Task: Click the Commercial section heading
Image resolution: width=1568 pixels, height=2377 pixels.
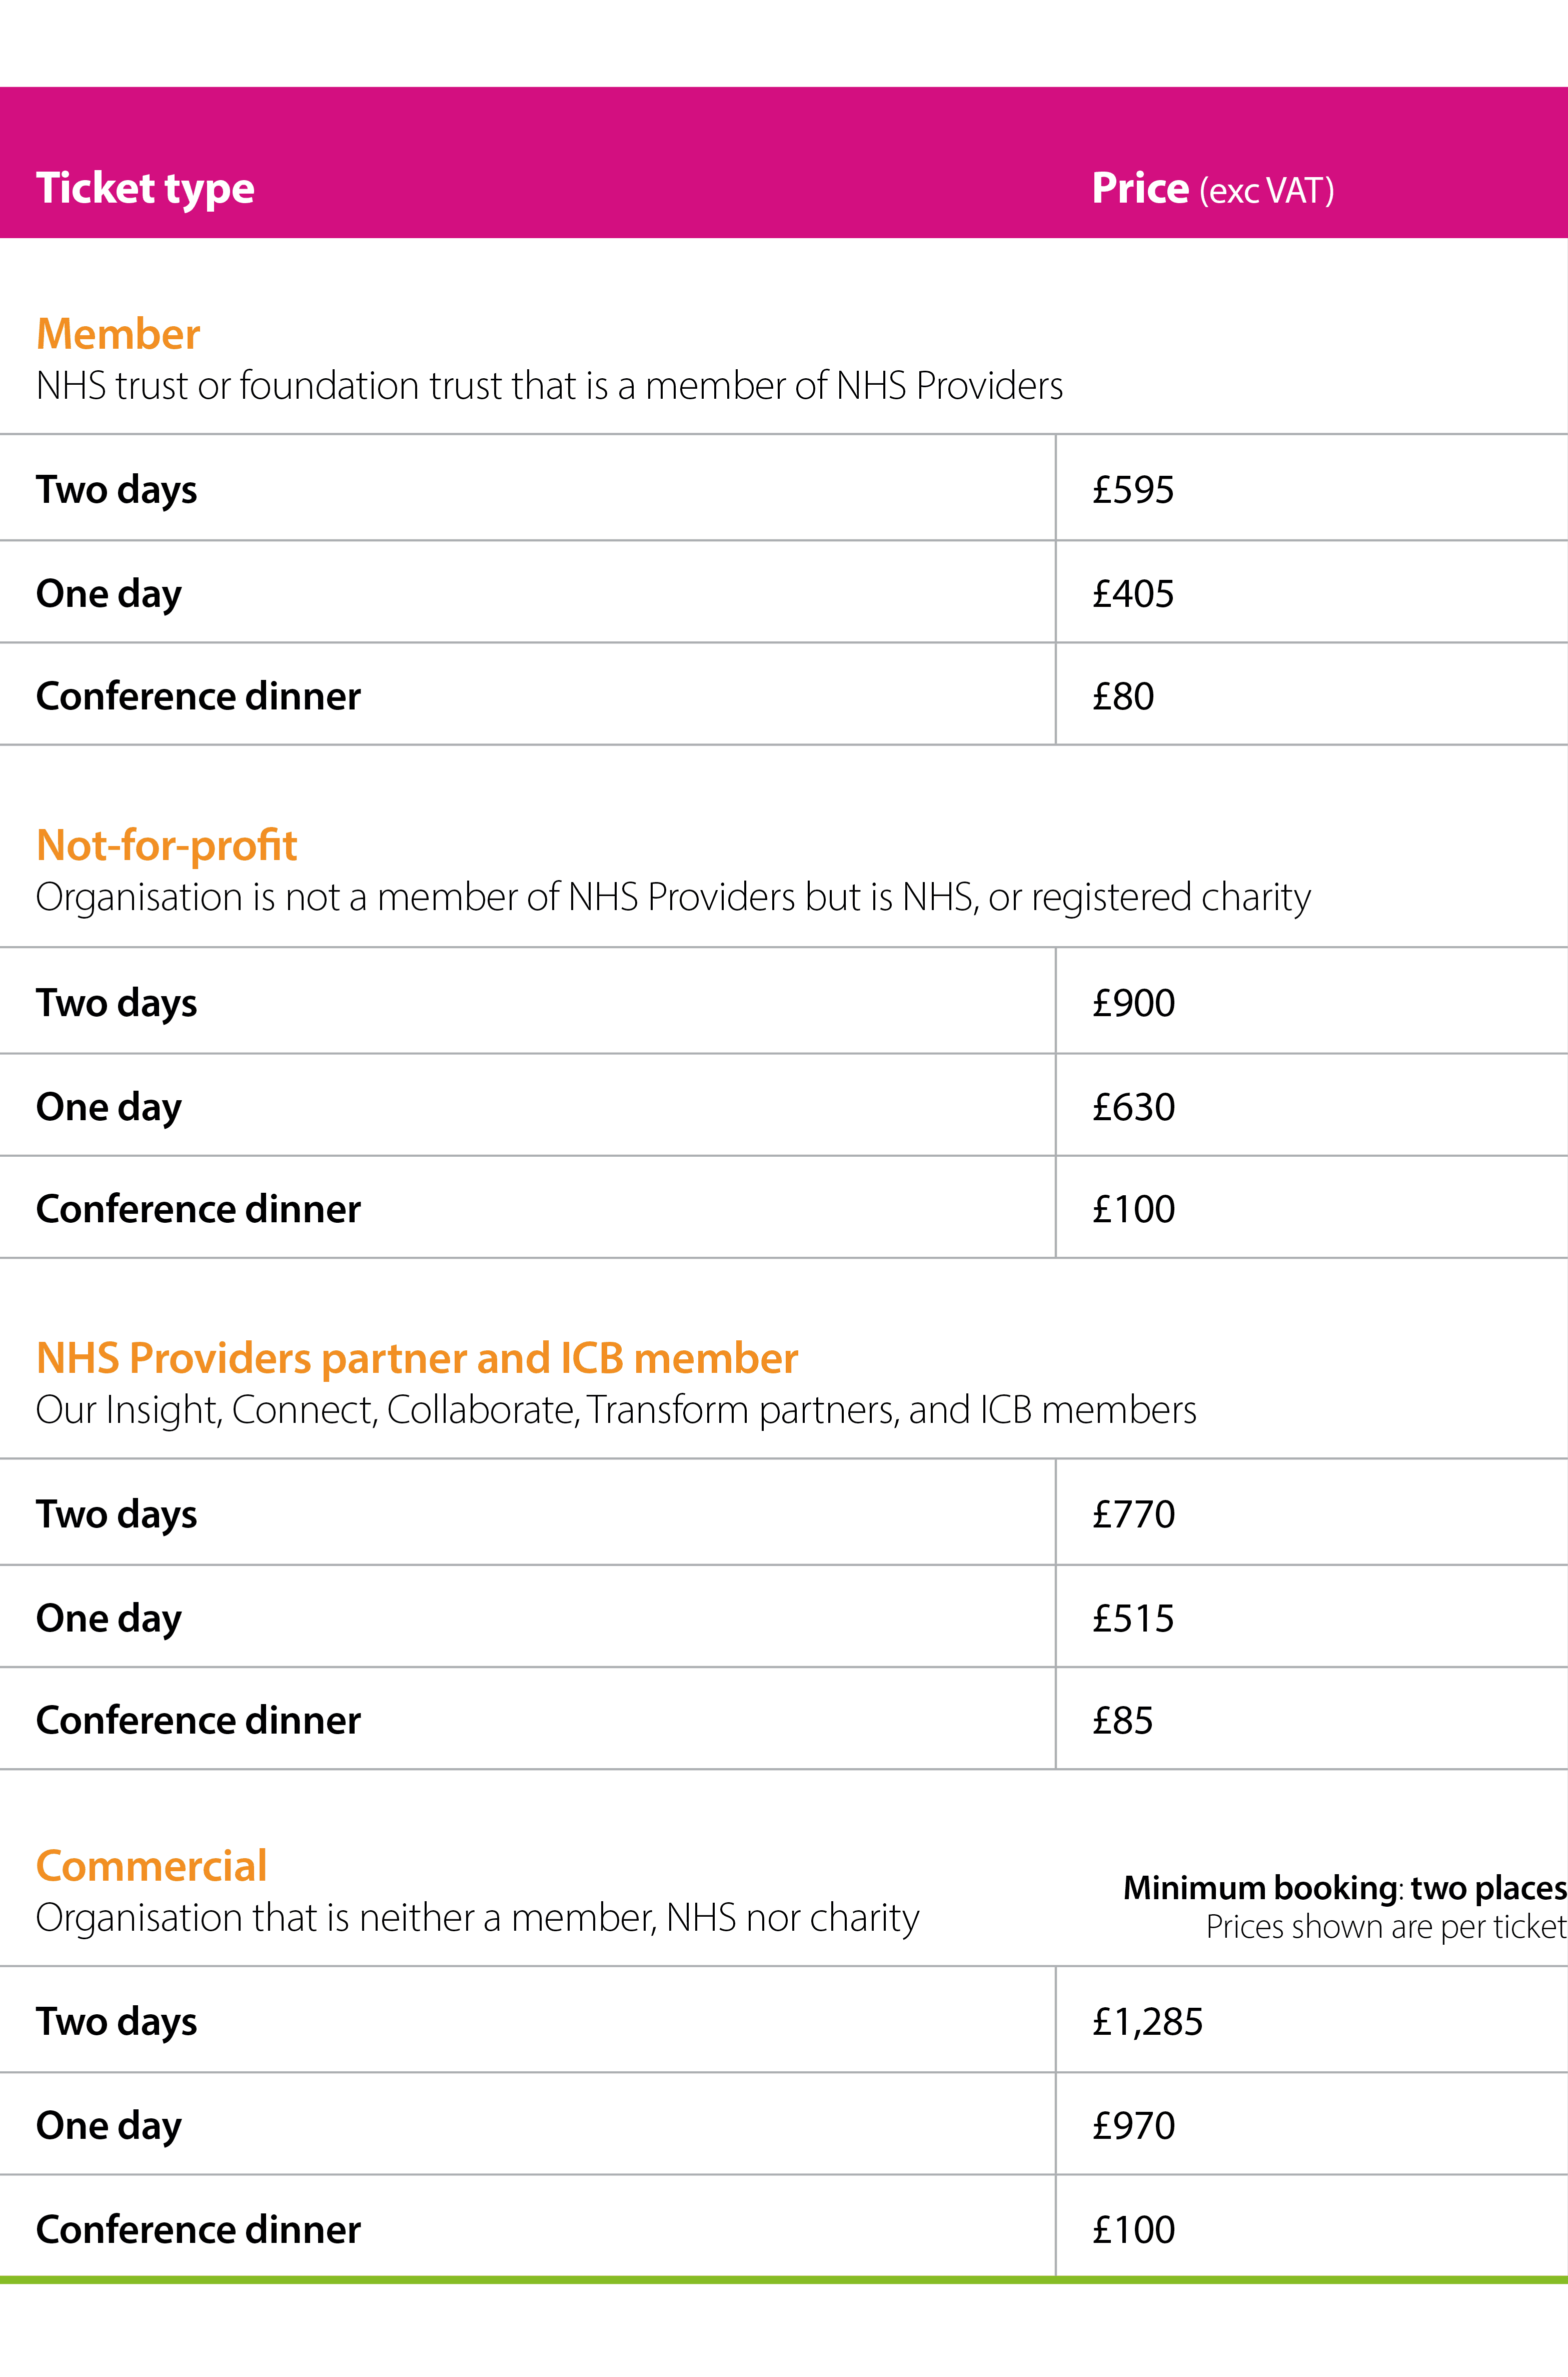Action: [x=152, y=1866]
